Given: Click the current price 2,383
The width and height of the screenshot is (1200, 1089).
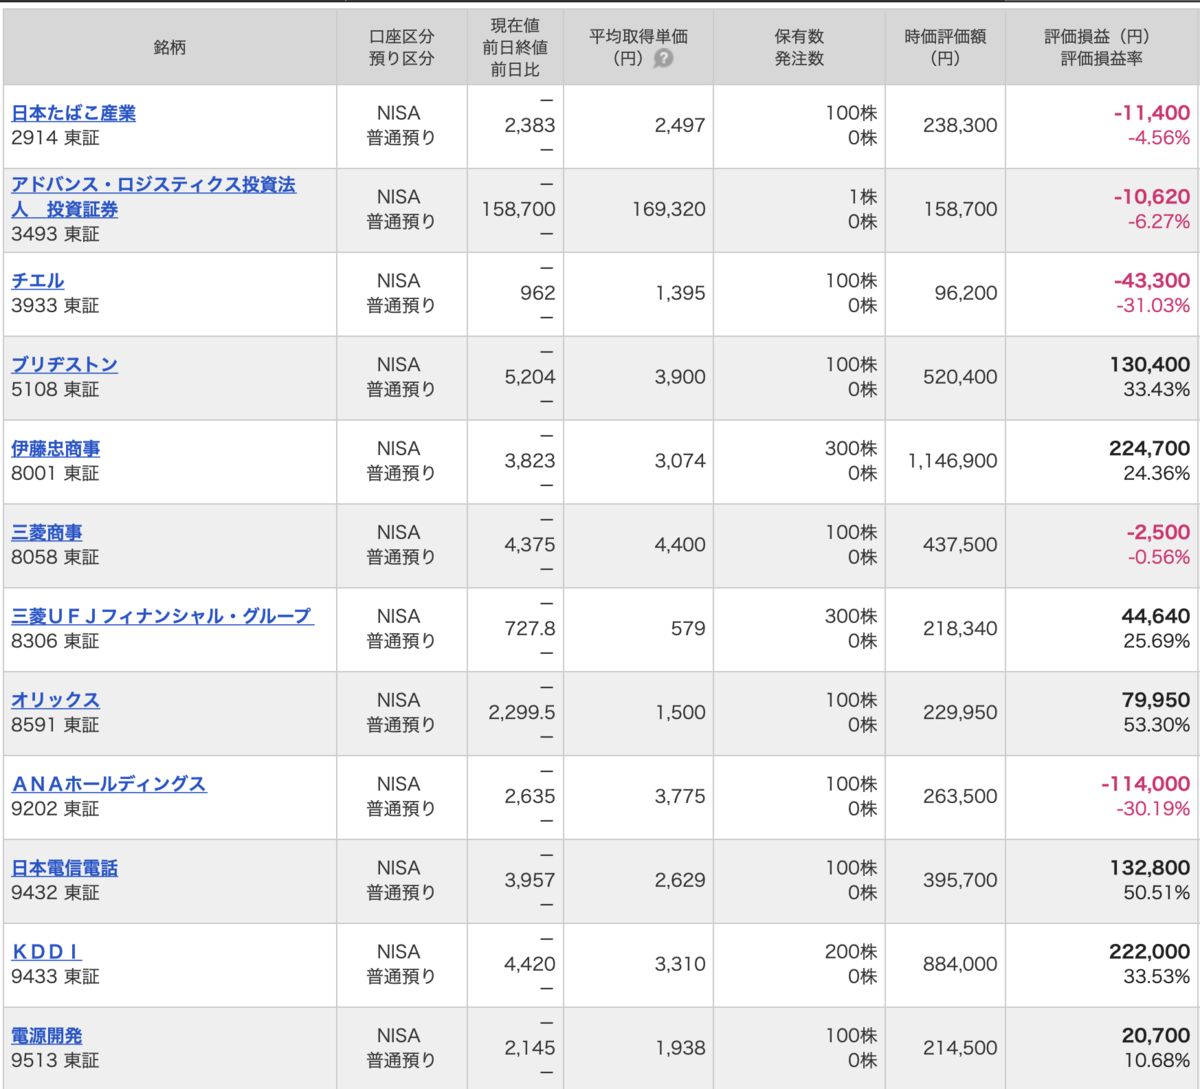Looking at the screenshot, I should [530, 125].
